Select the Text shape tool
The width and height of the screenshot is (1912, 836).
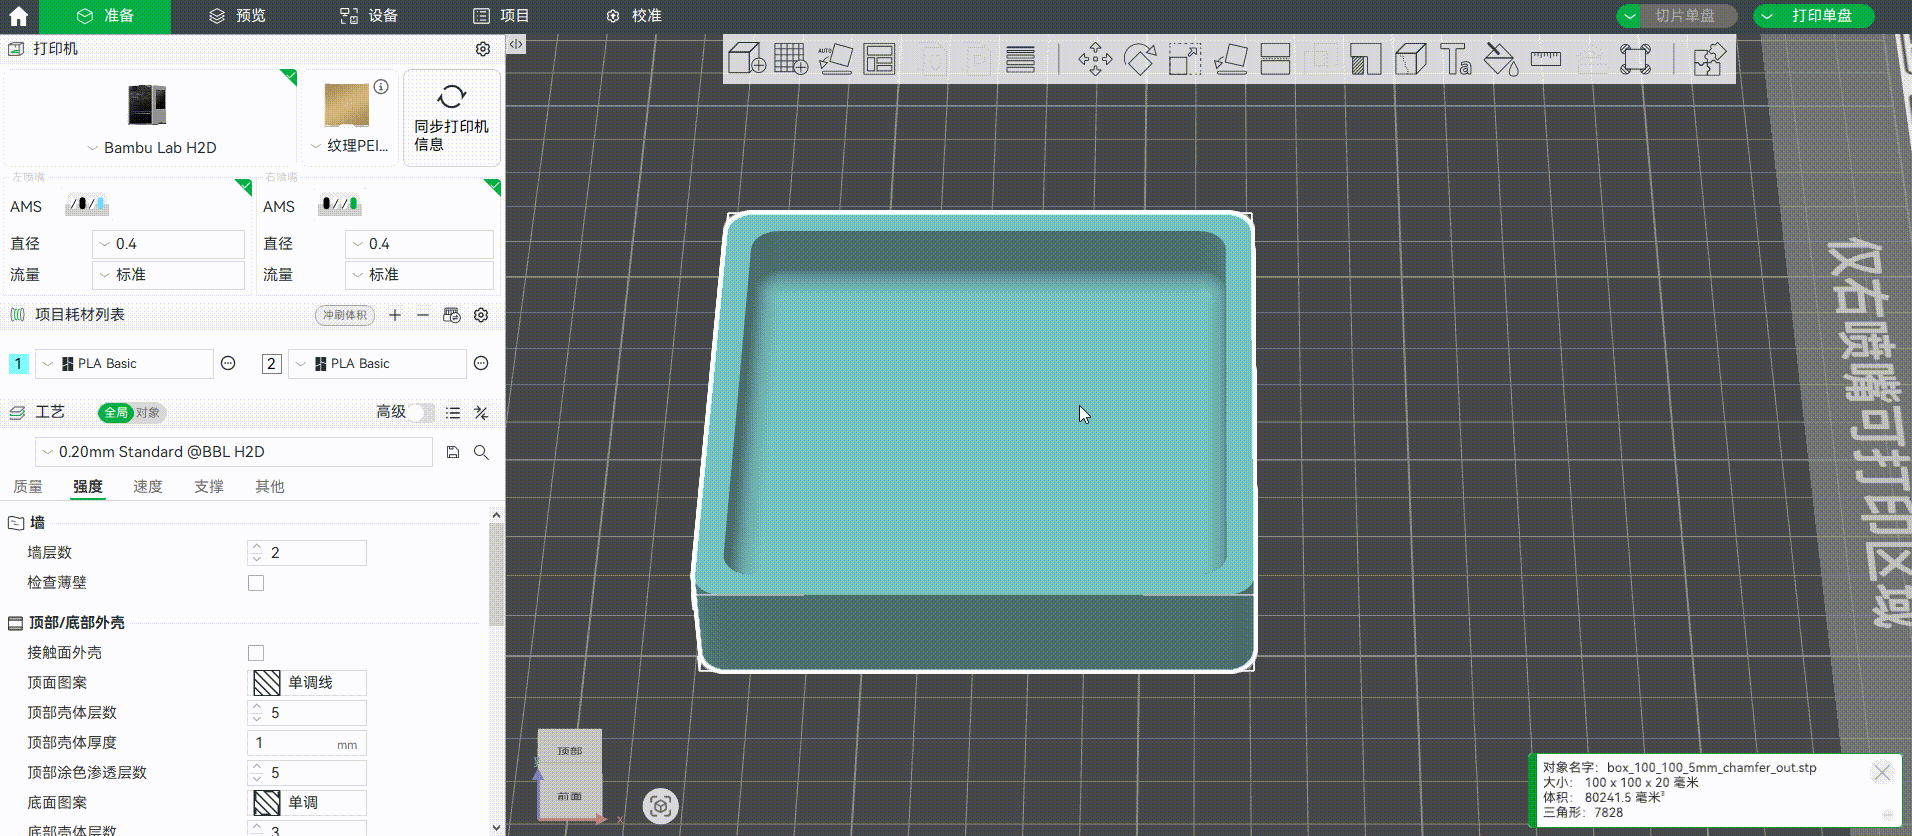(x=1455, y=59)
